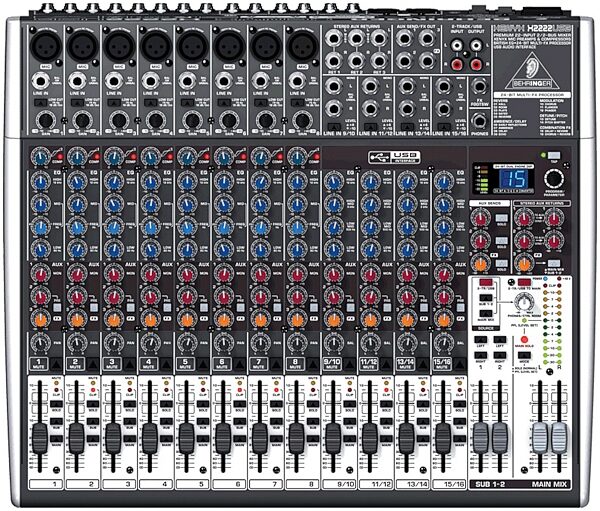600x511 pixels.
Task: Click the channel 11/12 BAL knob
Action: [x=370, y=342]
